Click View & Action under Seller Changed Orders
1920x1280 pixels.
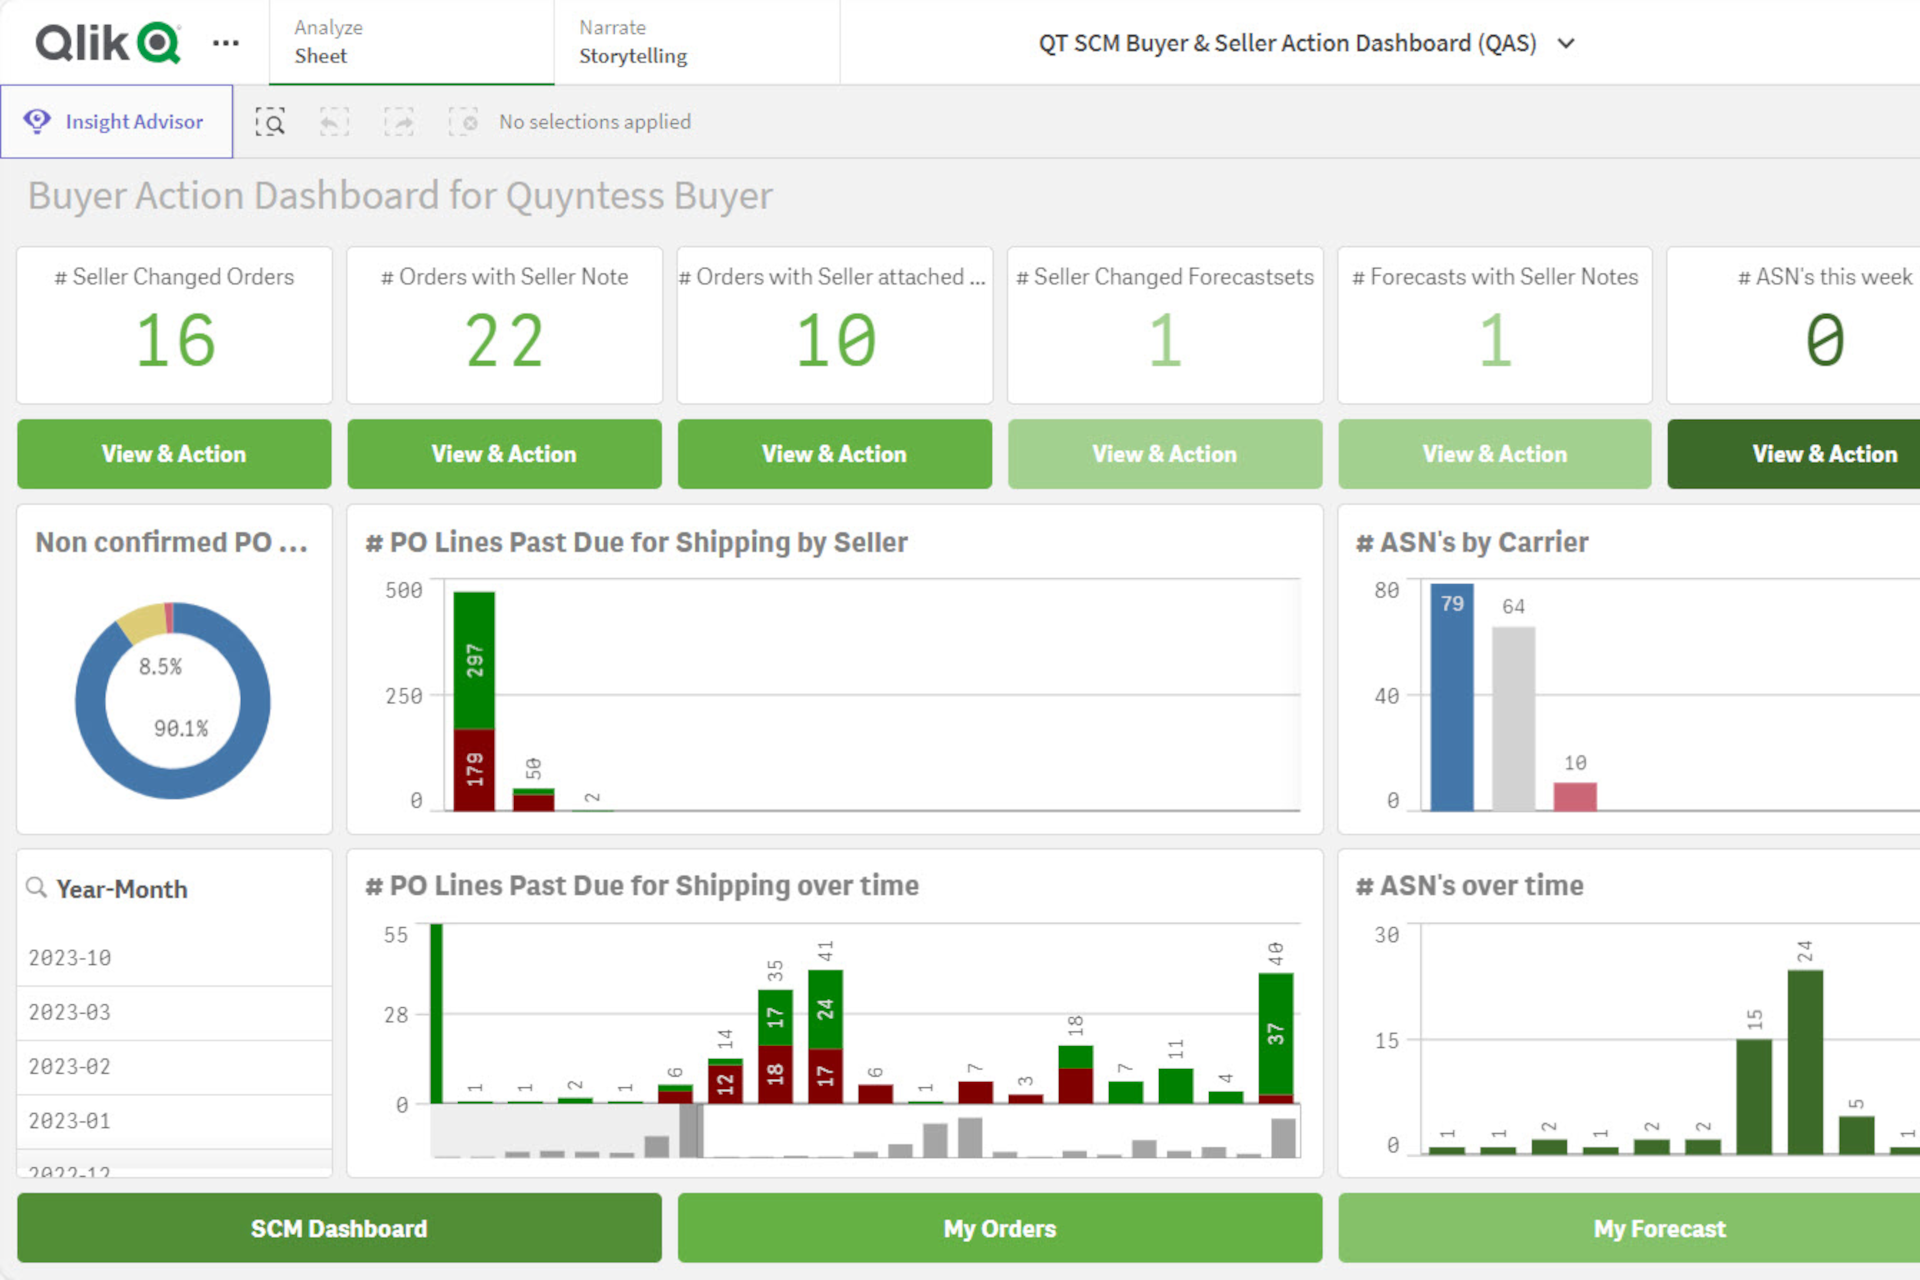pos(173,454)
